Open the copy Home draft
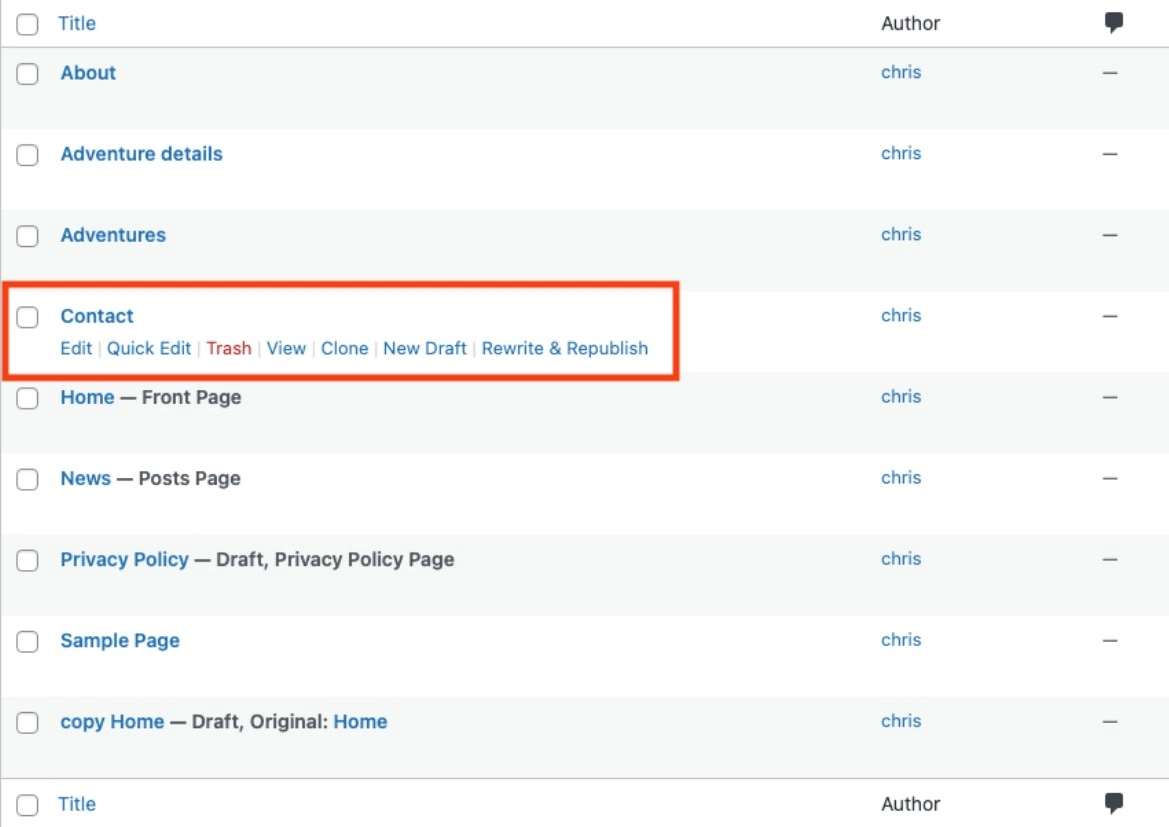This screenshot has width=1169, height=827. point(112,722)
